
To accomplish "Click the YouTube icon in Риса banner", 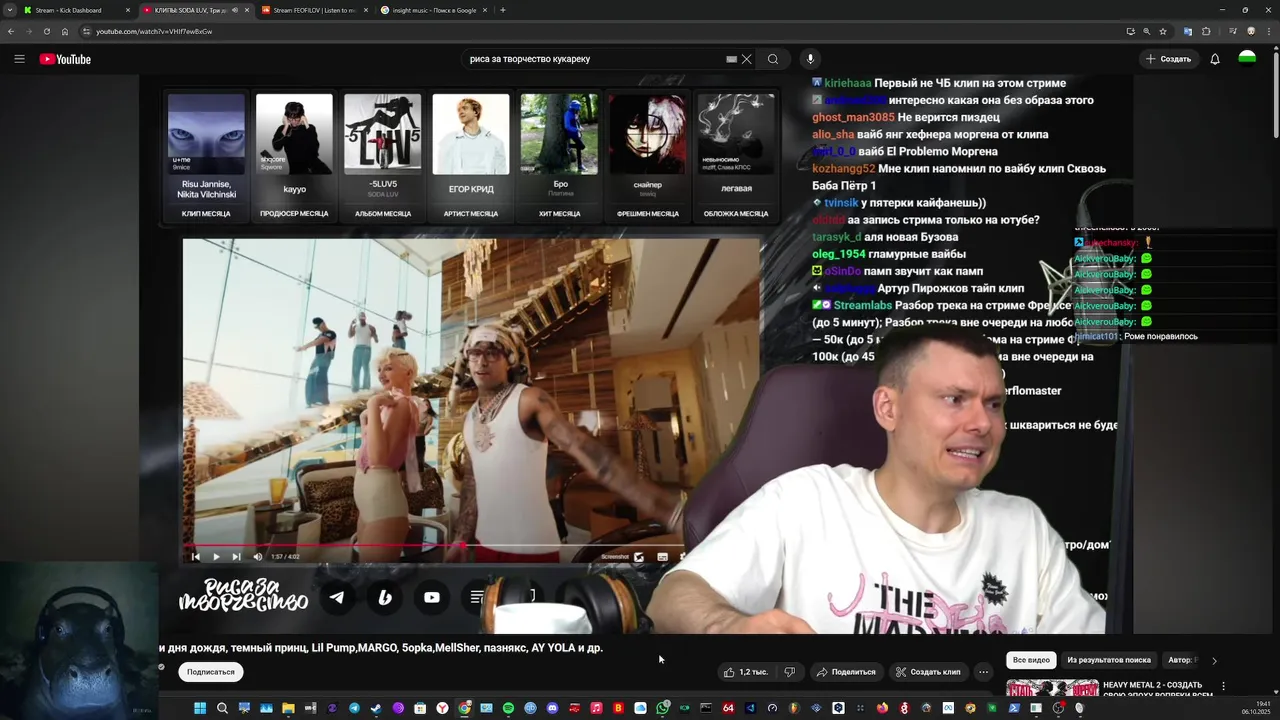I will 431,597.
